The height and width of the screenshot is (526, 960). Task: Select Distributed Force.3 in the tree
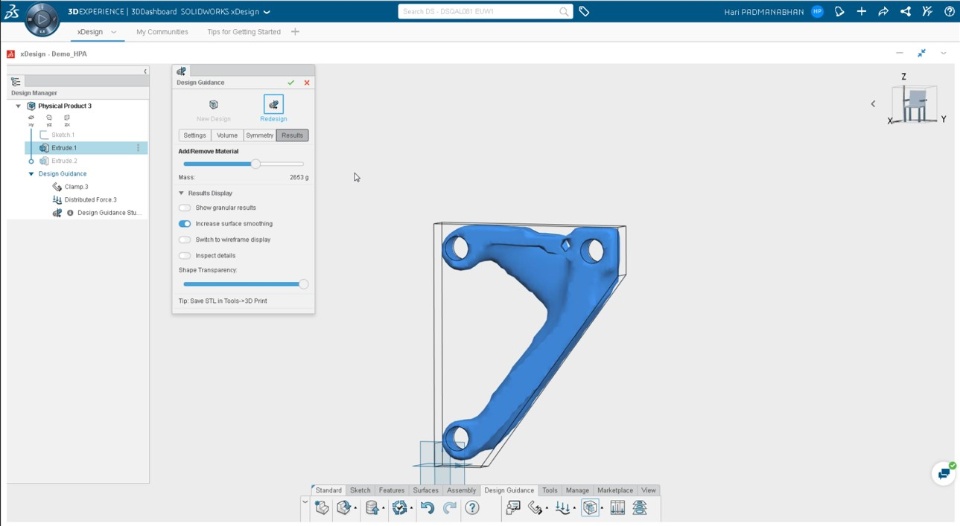pyautogui.click(x=91, y=200)
